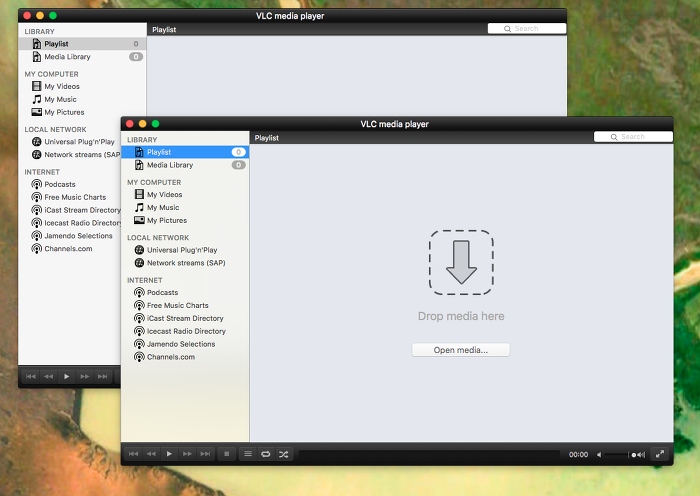The height and width of the screenshot is (496, 700).
Task: Click Playlist item count badge in front window
Action: (x=238, y=152)
